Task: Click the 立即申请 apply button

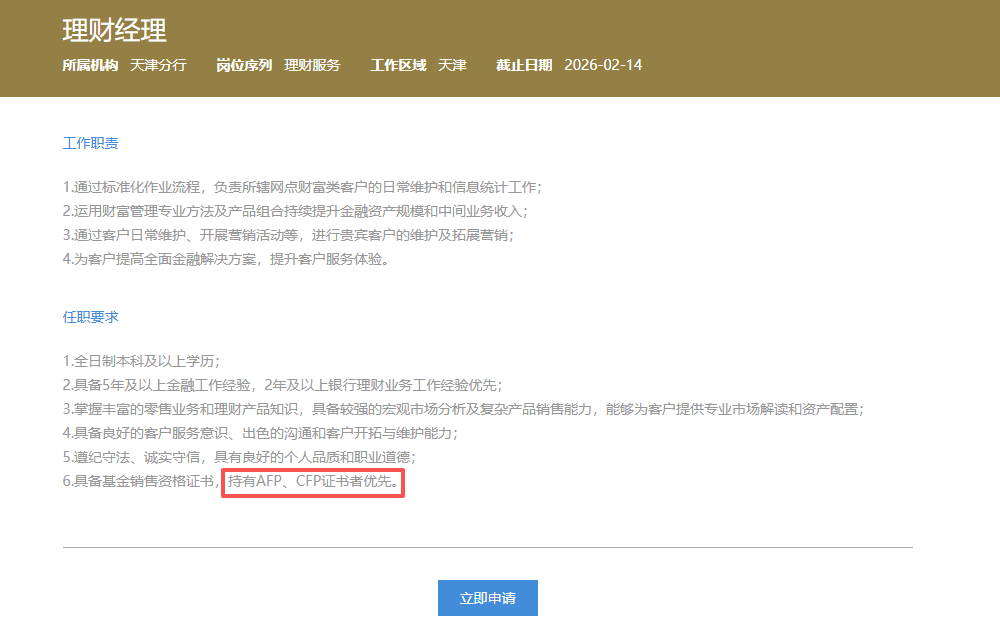Action: click(x=488, y=598)
